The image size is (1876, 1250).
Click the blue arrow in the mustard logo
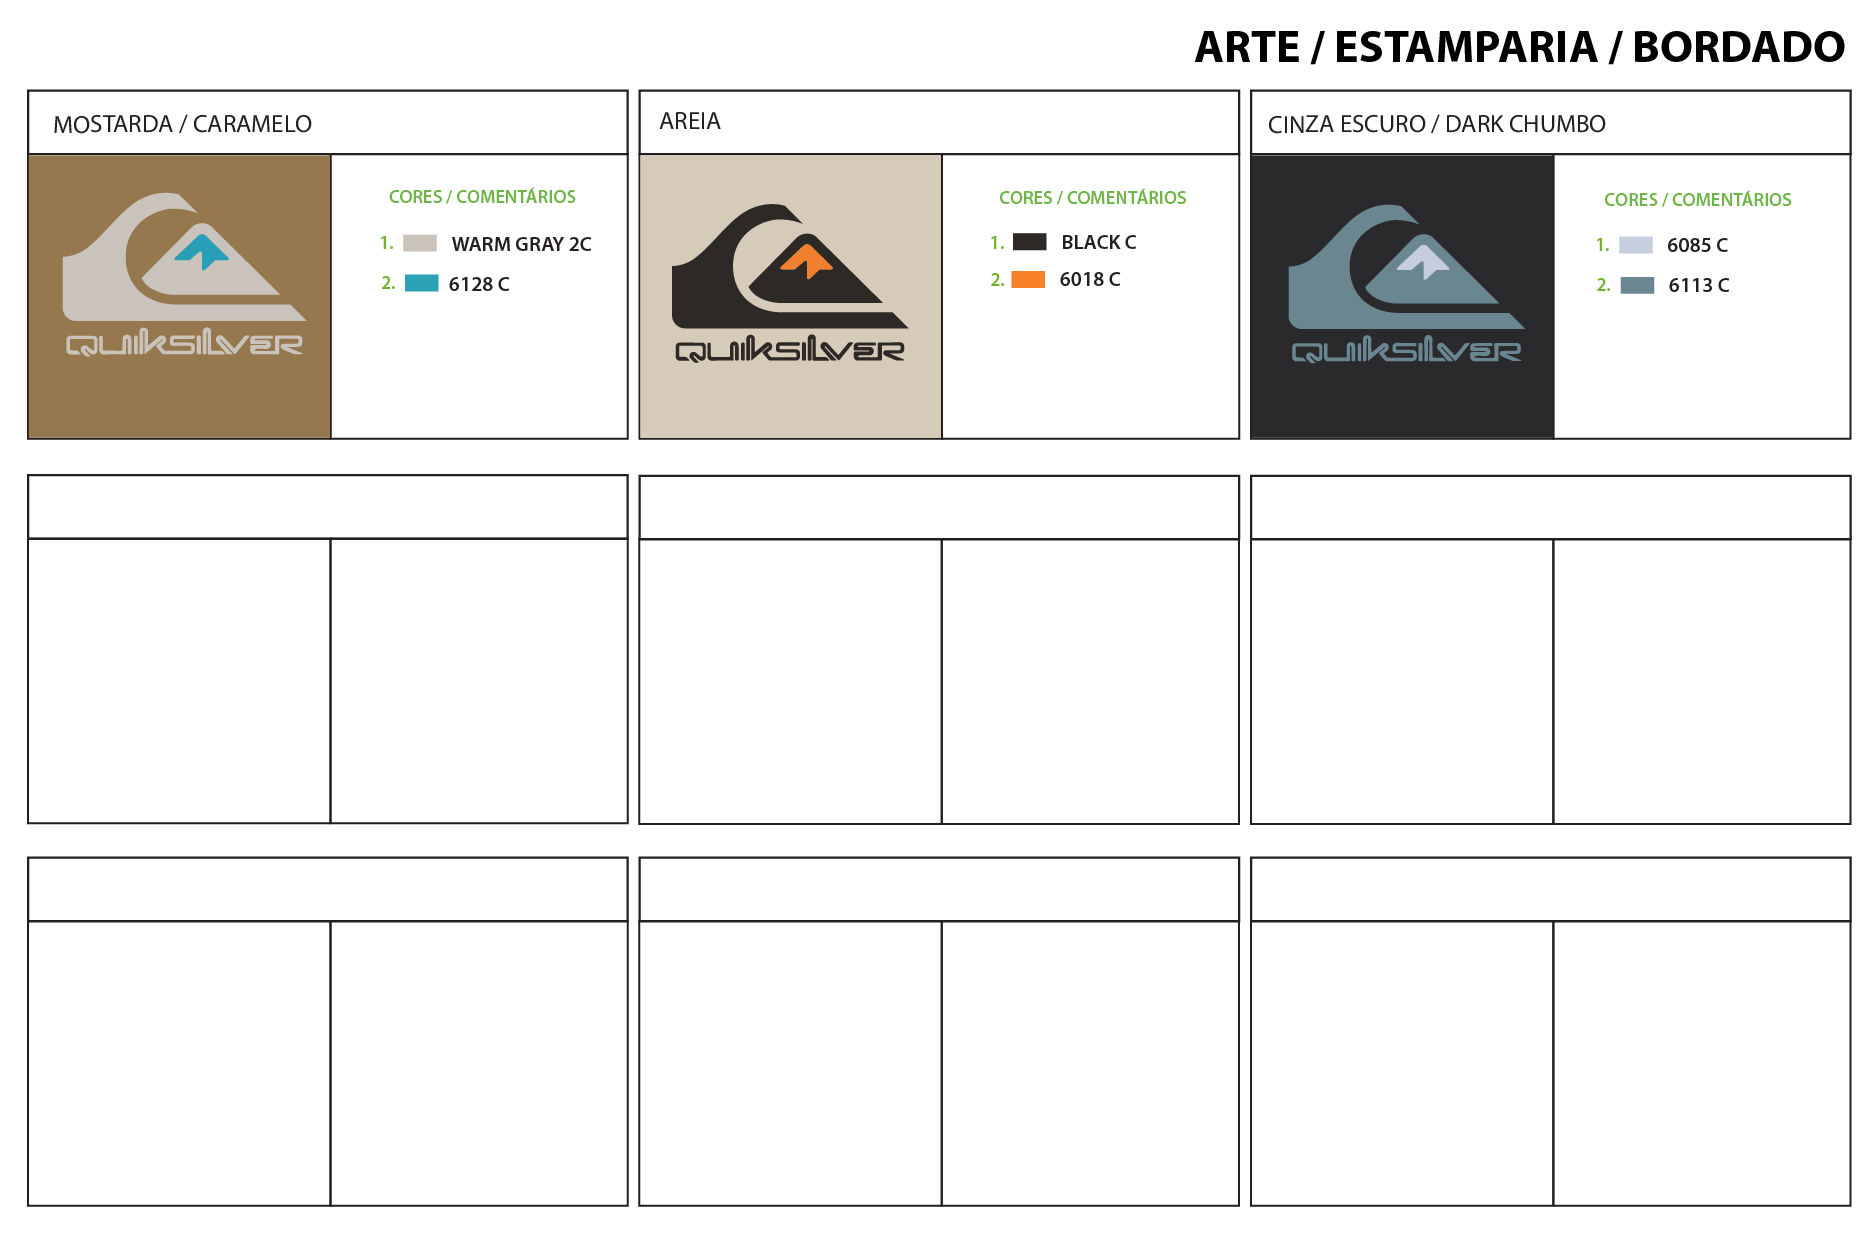point(202,251)
